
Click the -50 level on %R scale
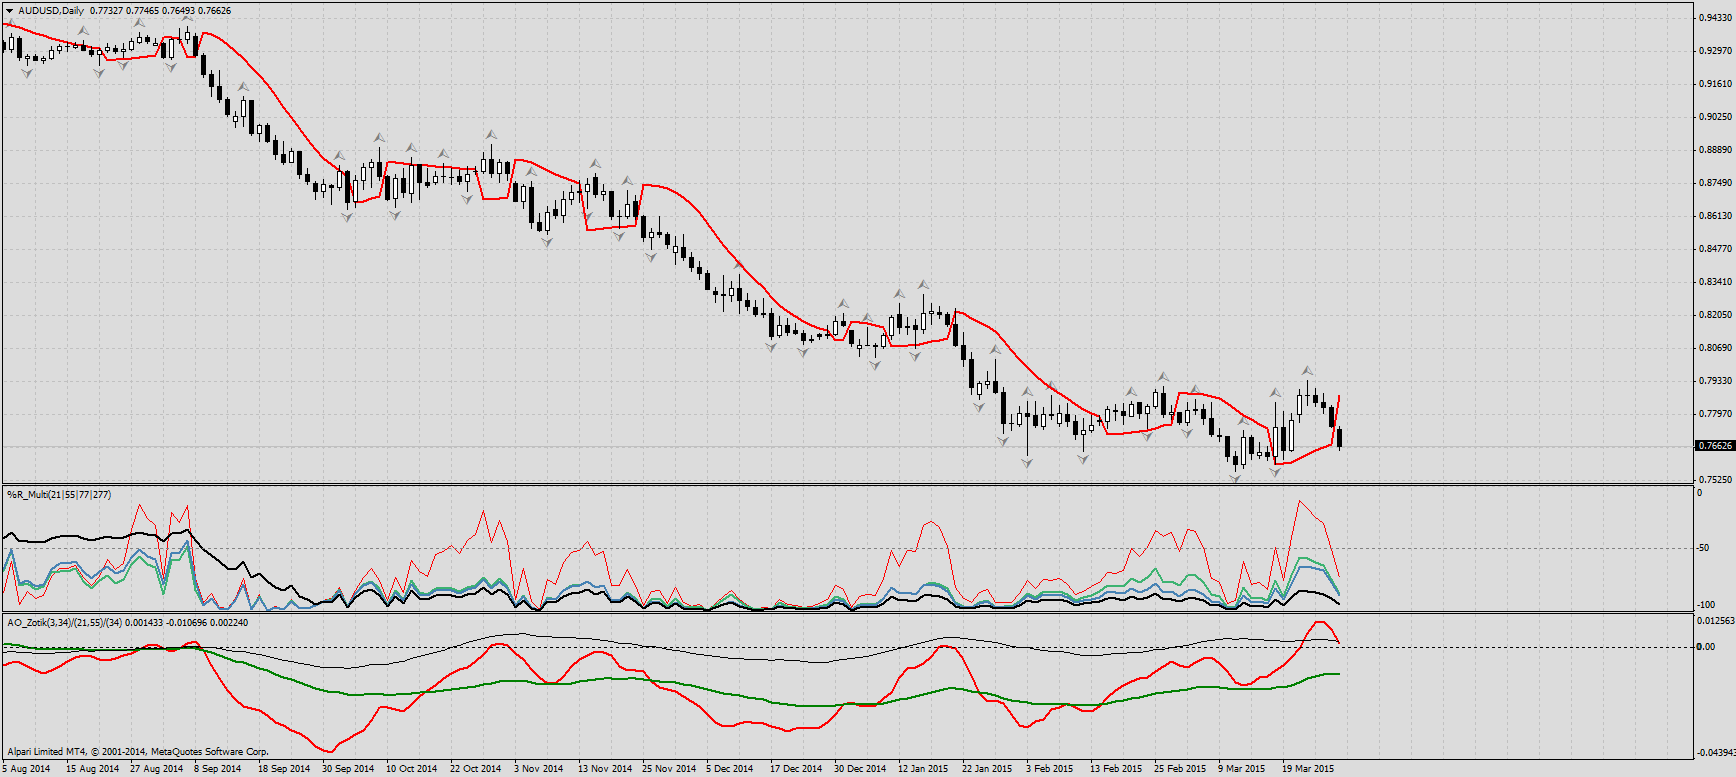tap(1703, 548)
